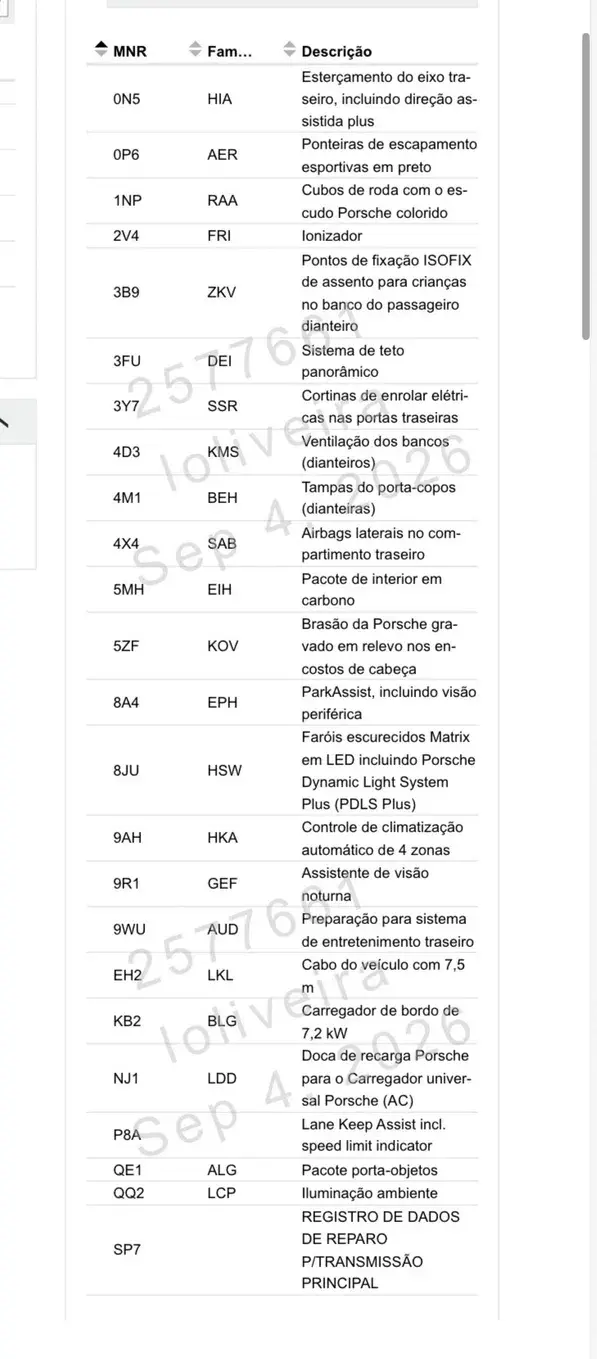
Task: Select the 3B9 ISOFIX row
Action: click(x=282, y=293)
